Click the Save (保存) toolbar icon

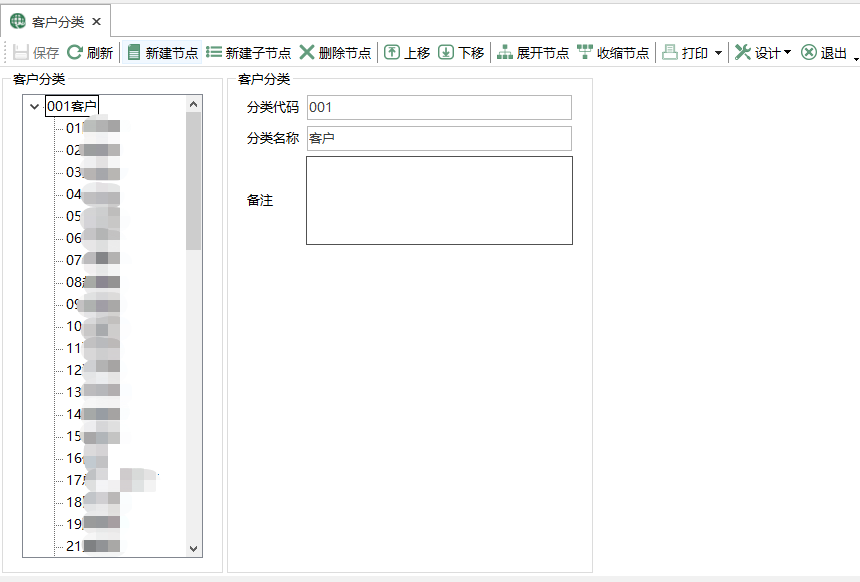pyautogui.click(x=20, y=53)
